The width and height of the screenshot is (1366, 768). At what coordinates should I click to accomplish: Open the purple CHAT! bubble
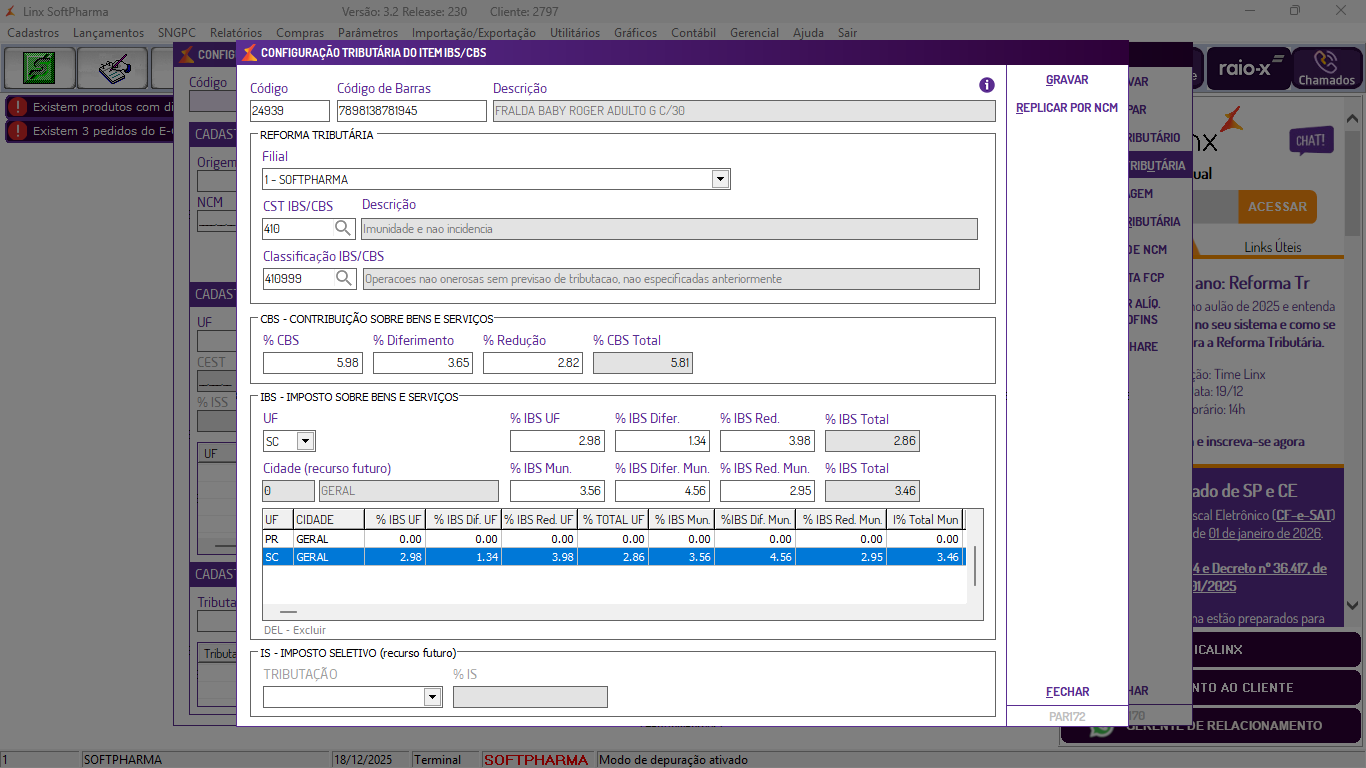tap(1310, 141)
